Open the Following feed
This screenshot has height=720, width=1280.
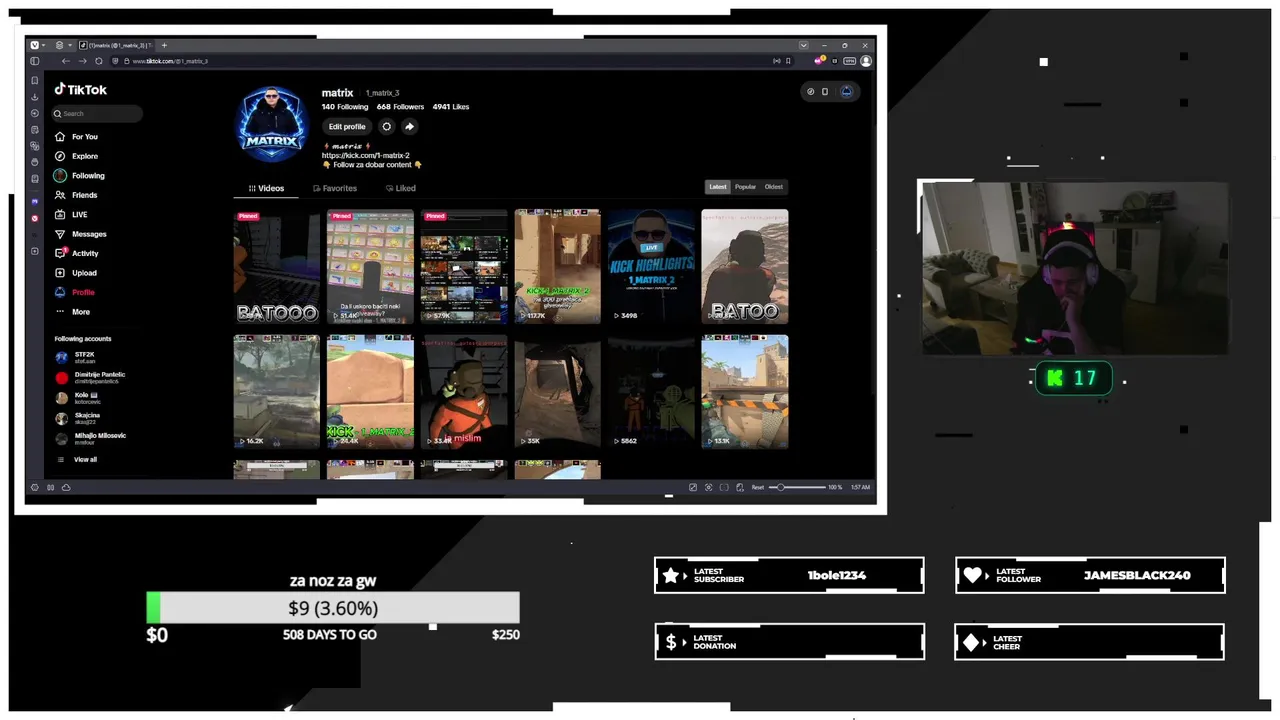[x=79, y=176]
